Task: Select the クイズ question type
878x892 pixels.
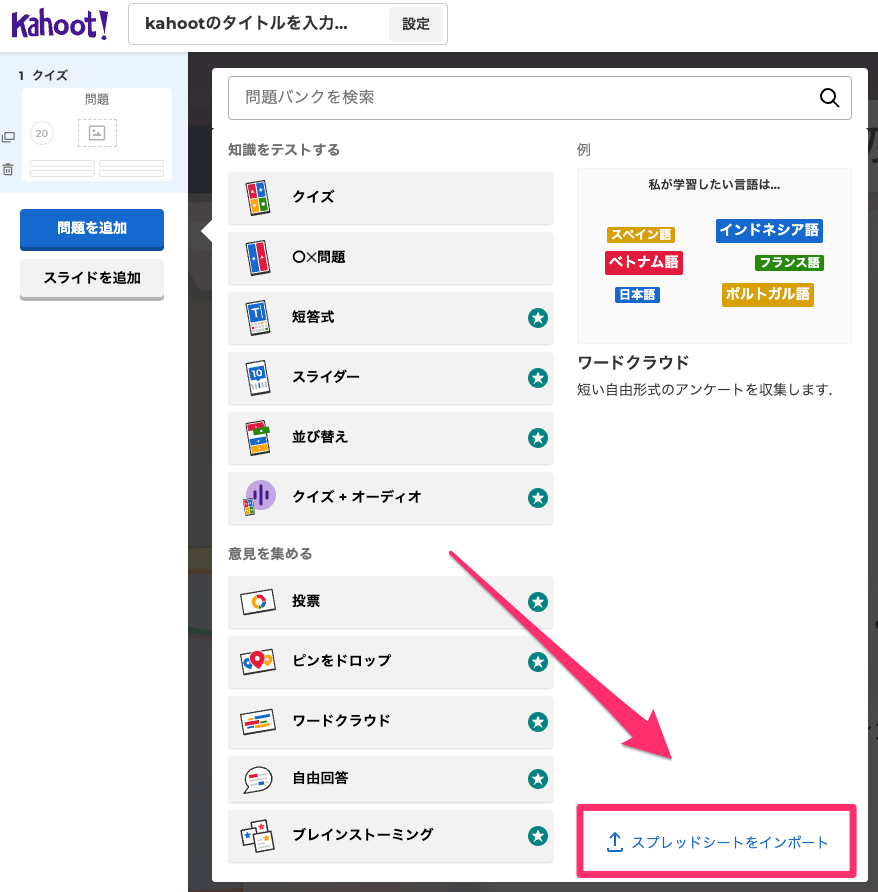Action: 390,197
